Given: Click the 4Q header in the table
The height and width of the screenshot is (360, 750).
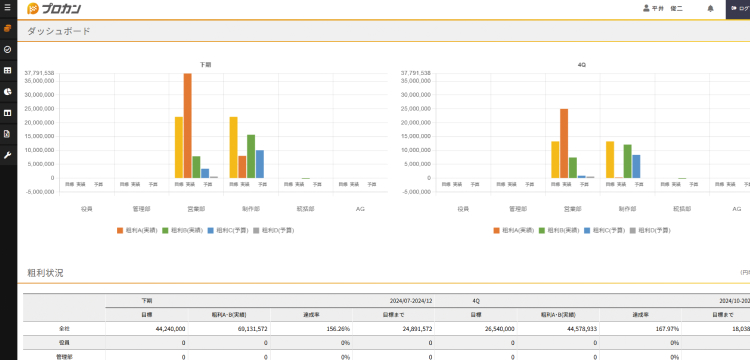Looking at the screenshot, I should 476,301.
